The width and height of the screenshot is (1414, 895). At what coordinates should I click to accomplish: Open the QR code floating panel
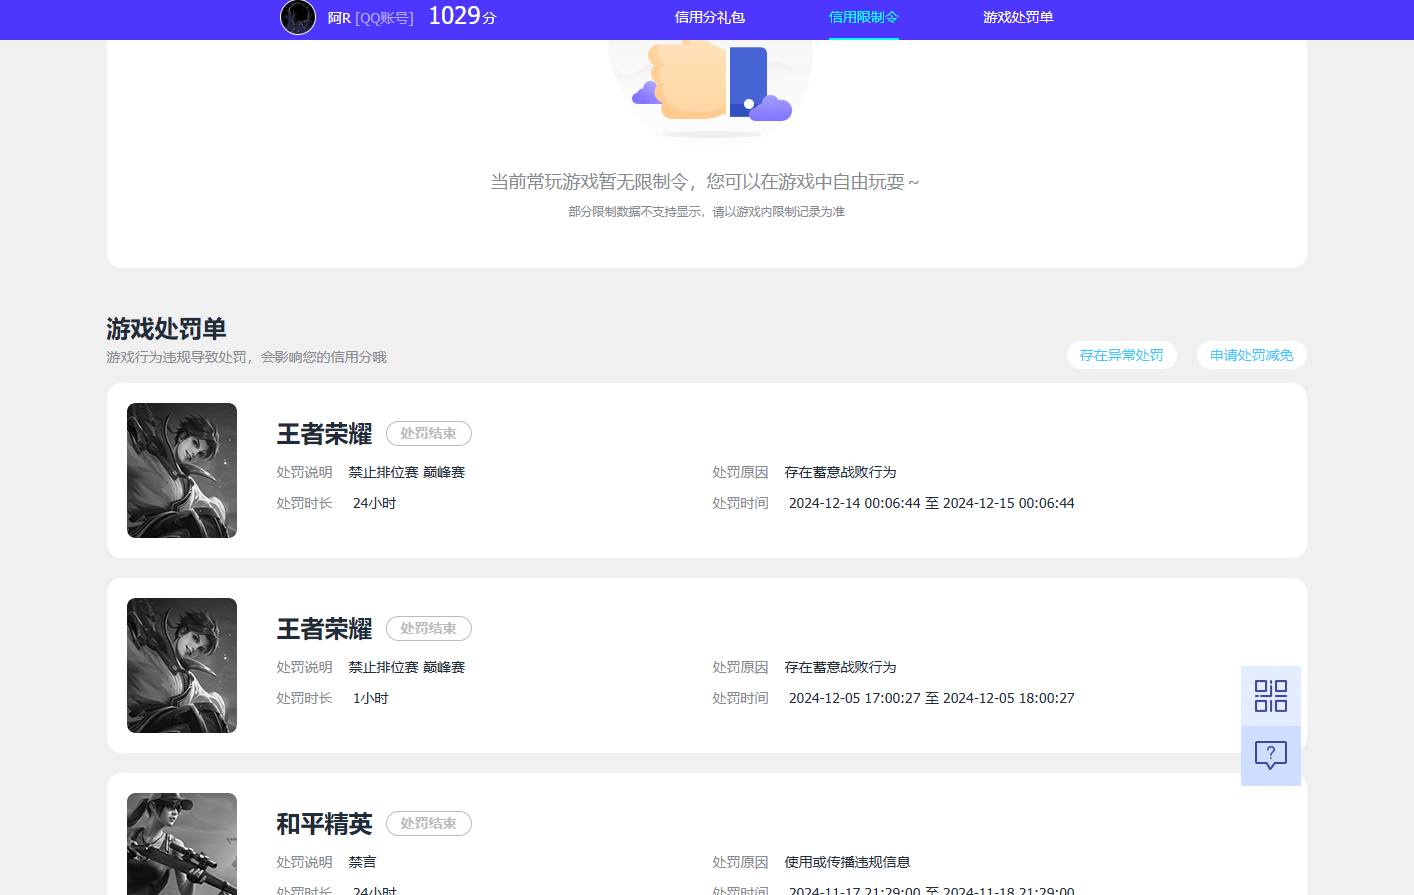(x=1270, y=694)
